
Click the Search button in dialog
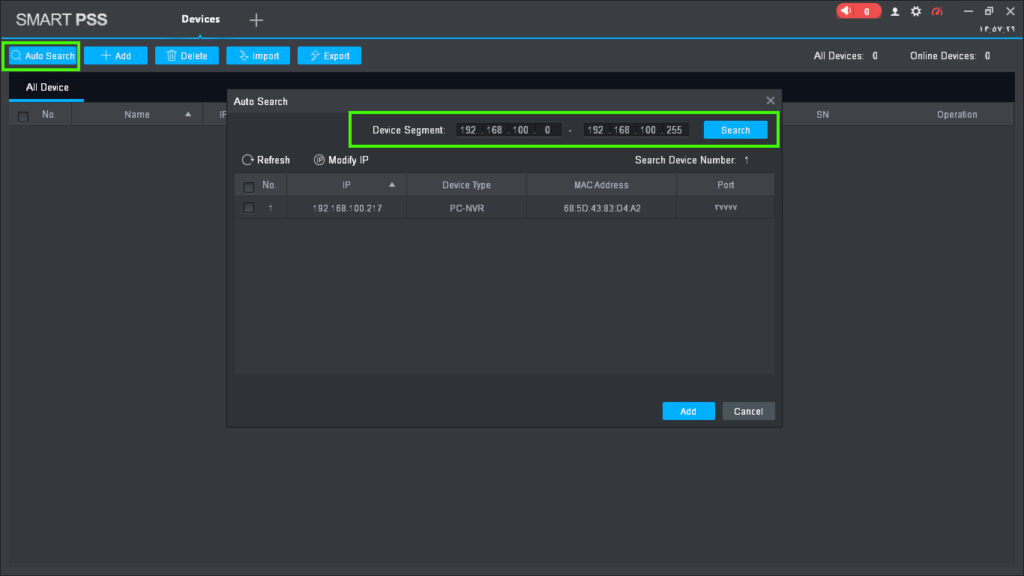pos(735,130)
